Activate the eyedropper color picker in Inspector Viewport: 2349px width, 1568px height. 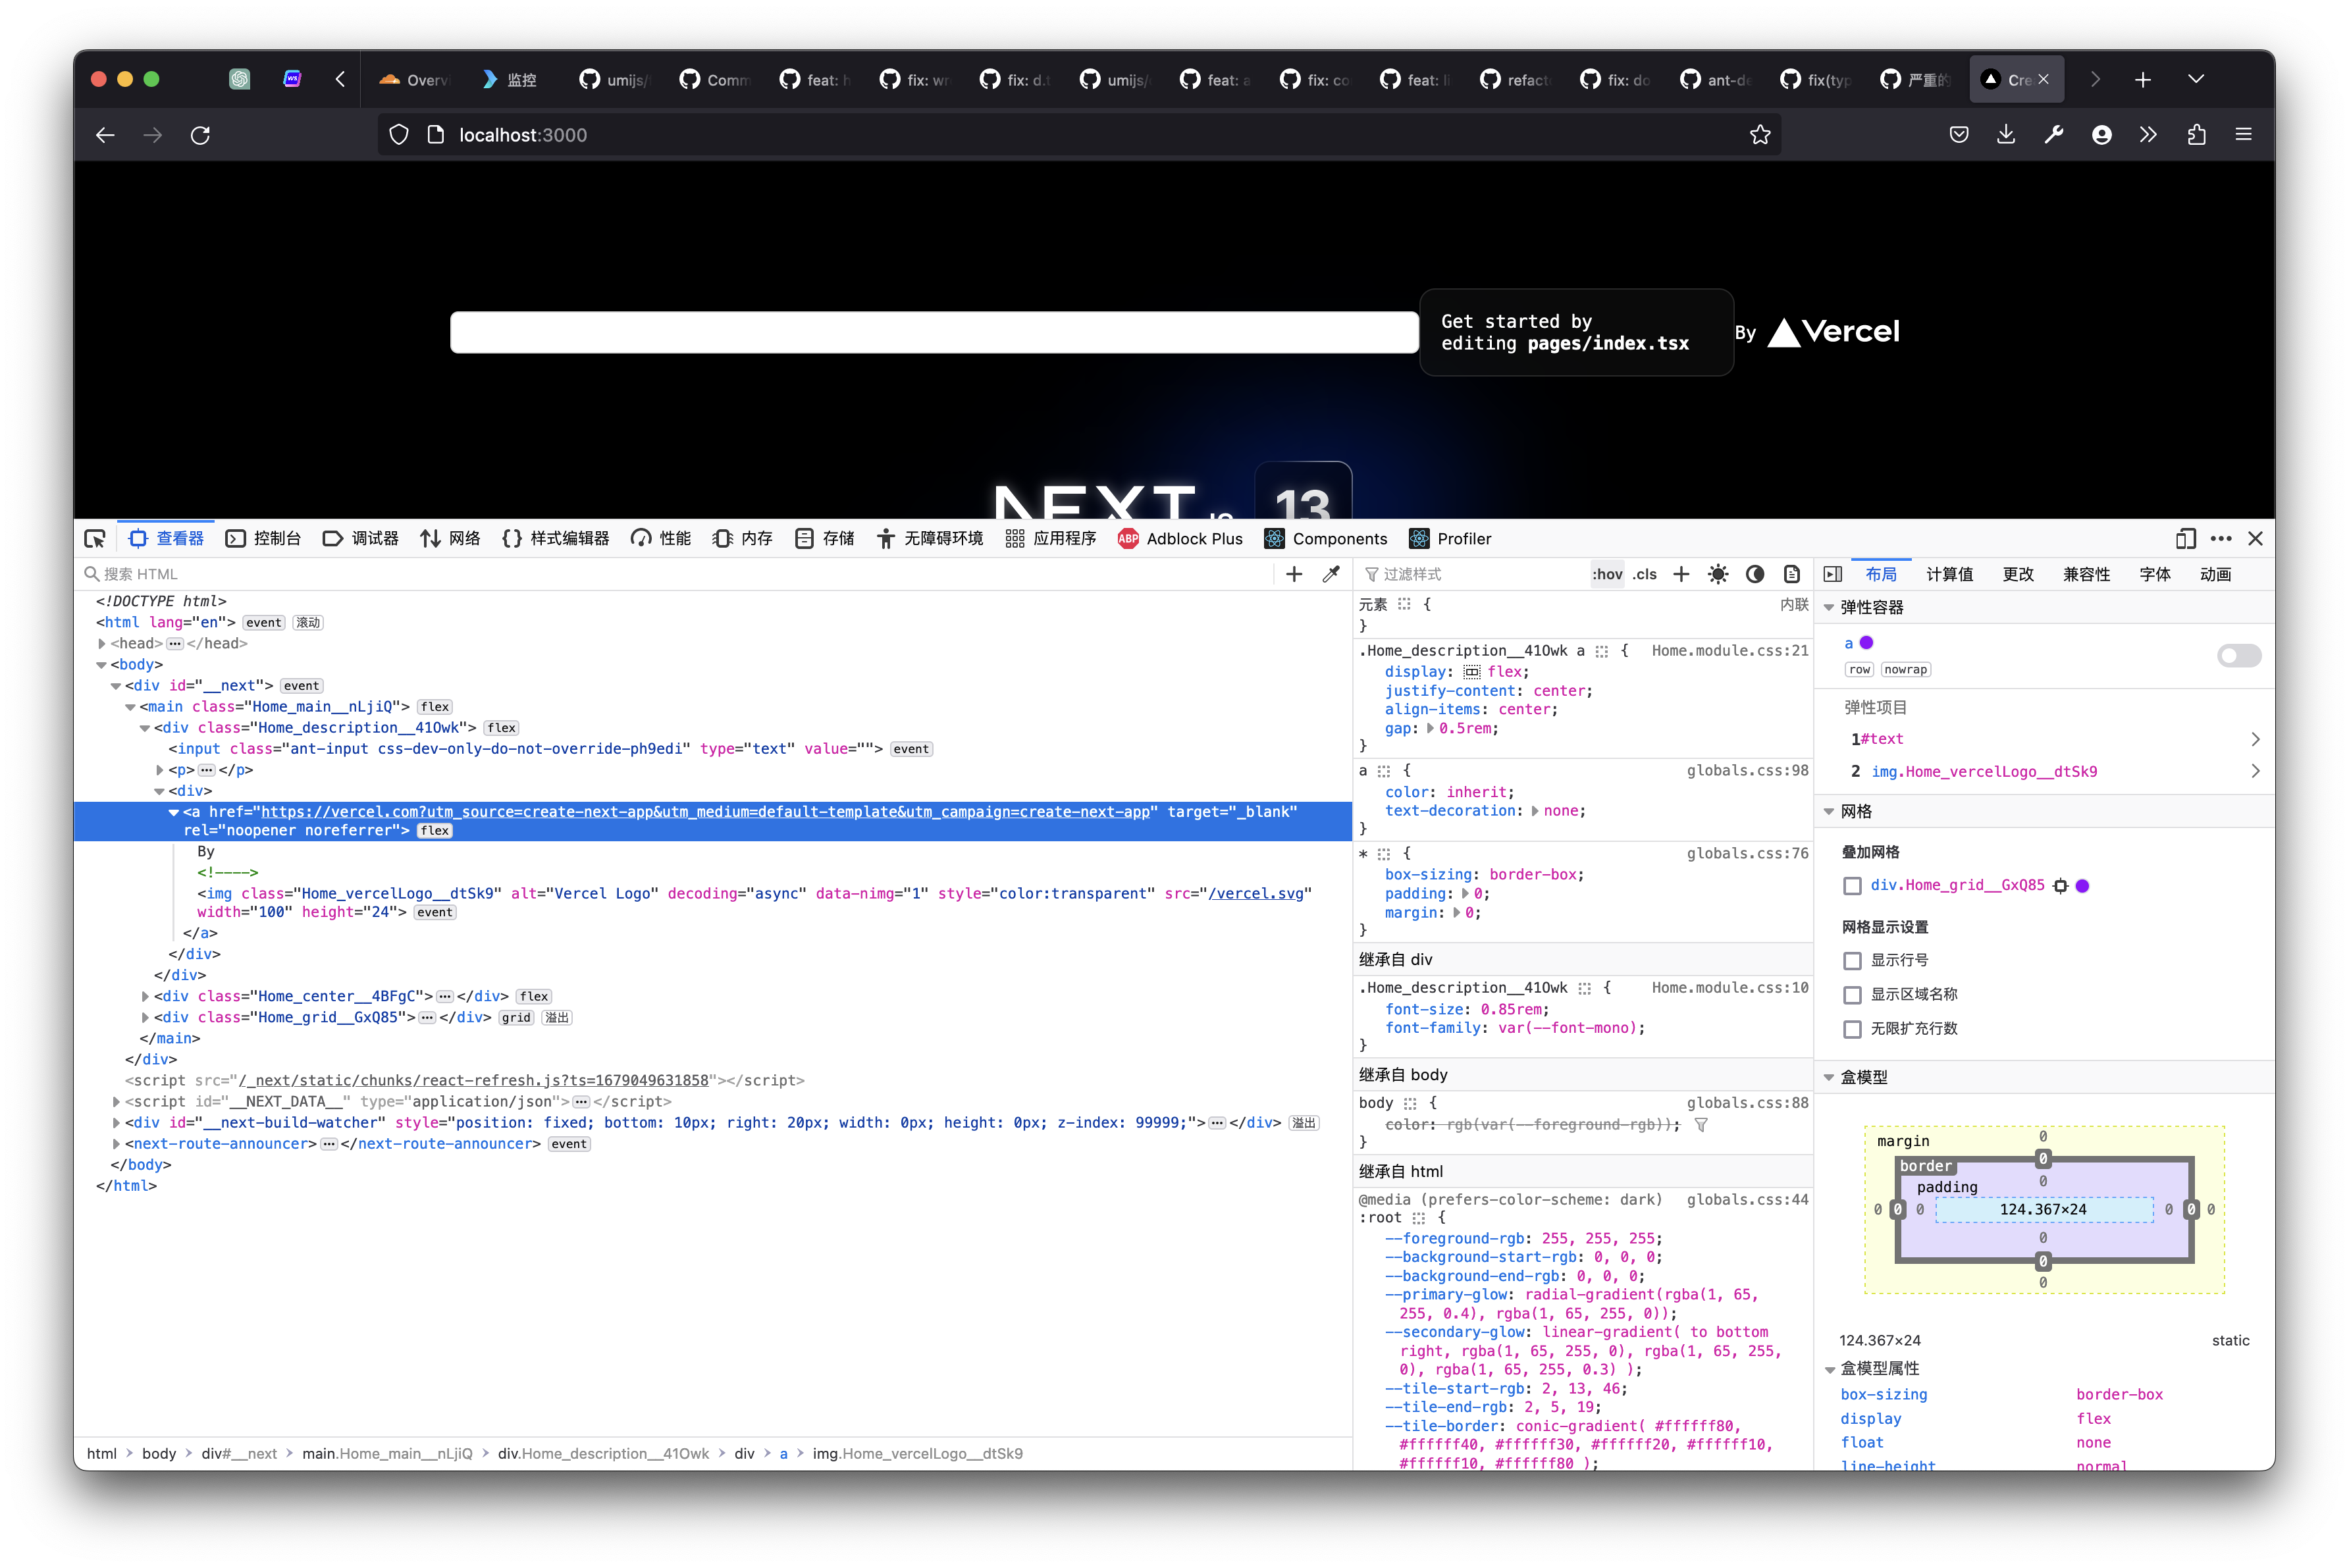point(1331,573)
